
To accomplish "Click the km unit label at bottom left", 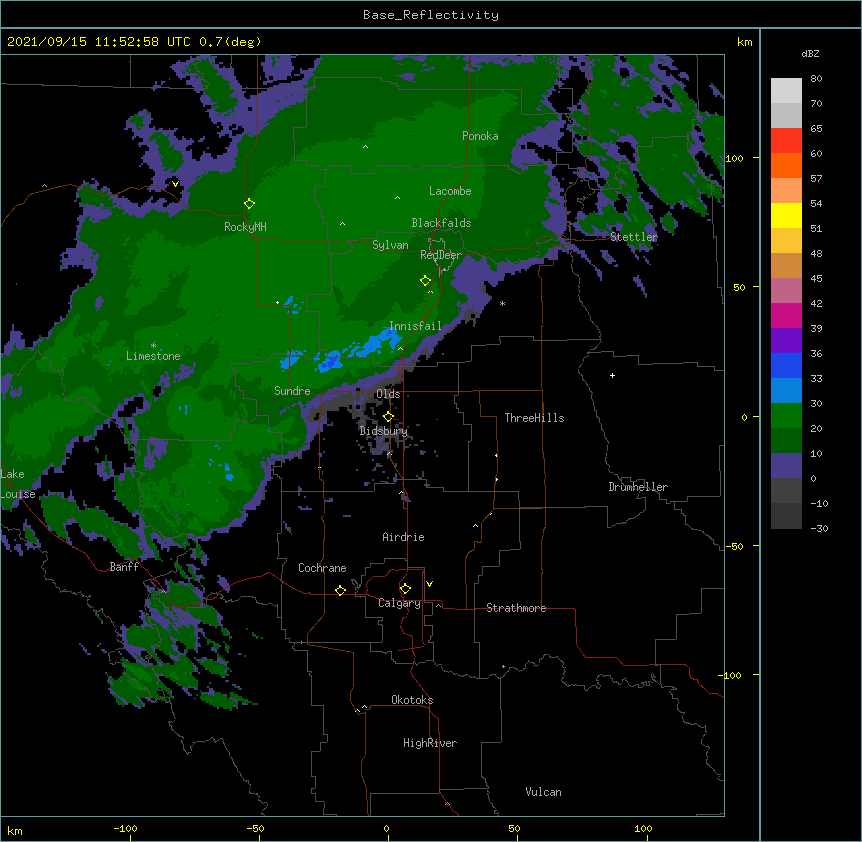I will [14, 830].
